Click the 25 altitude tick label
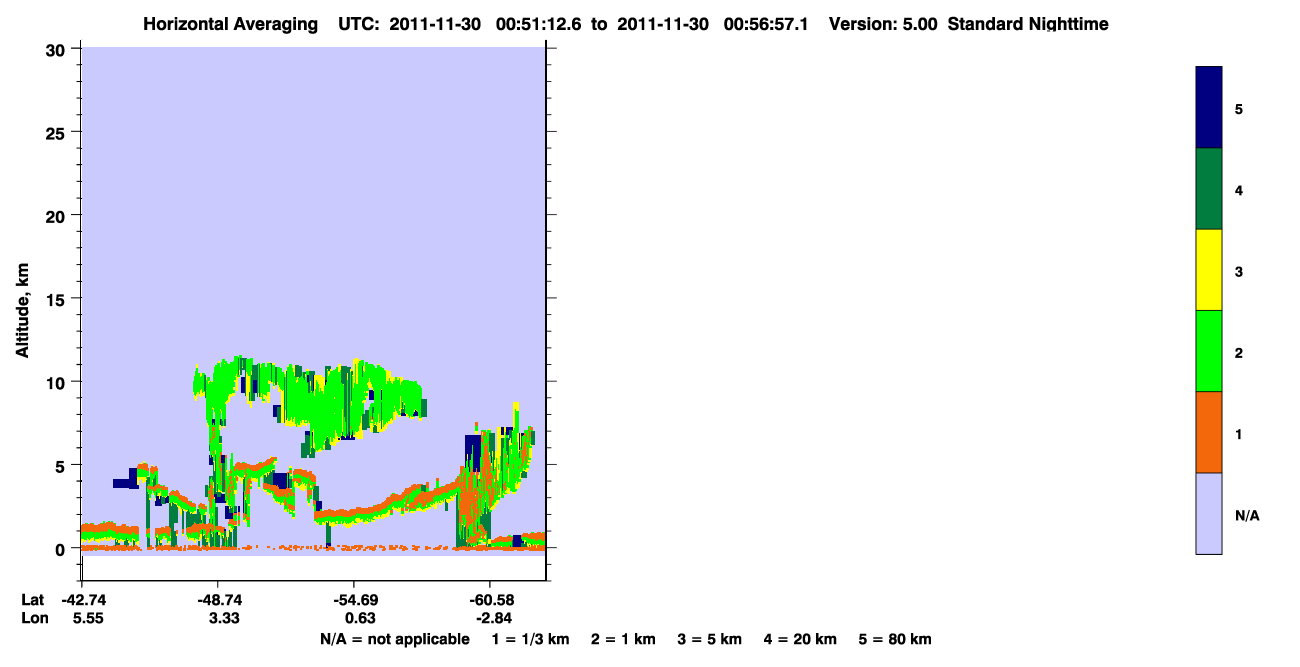The height and width of the screenshot is (667, 1300). click(x=57, y=132)
